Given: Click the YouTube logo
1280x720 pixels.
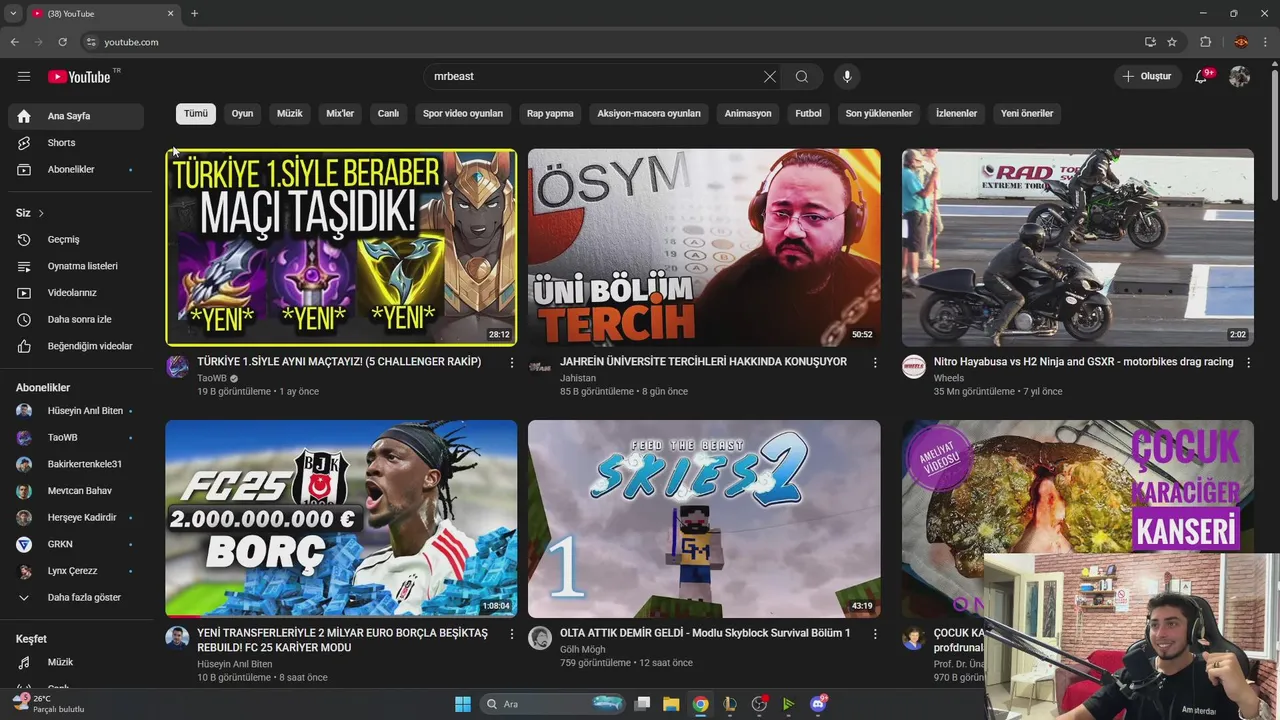Looking at the screenshot, I should (80, 77).
